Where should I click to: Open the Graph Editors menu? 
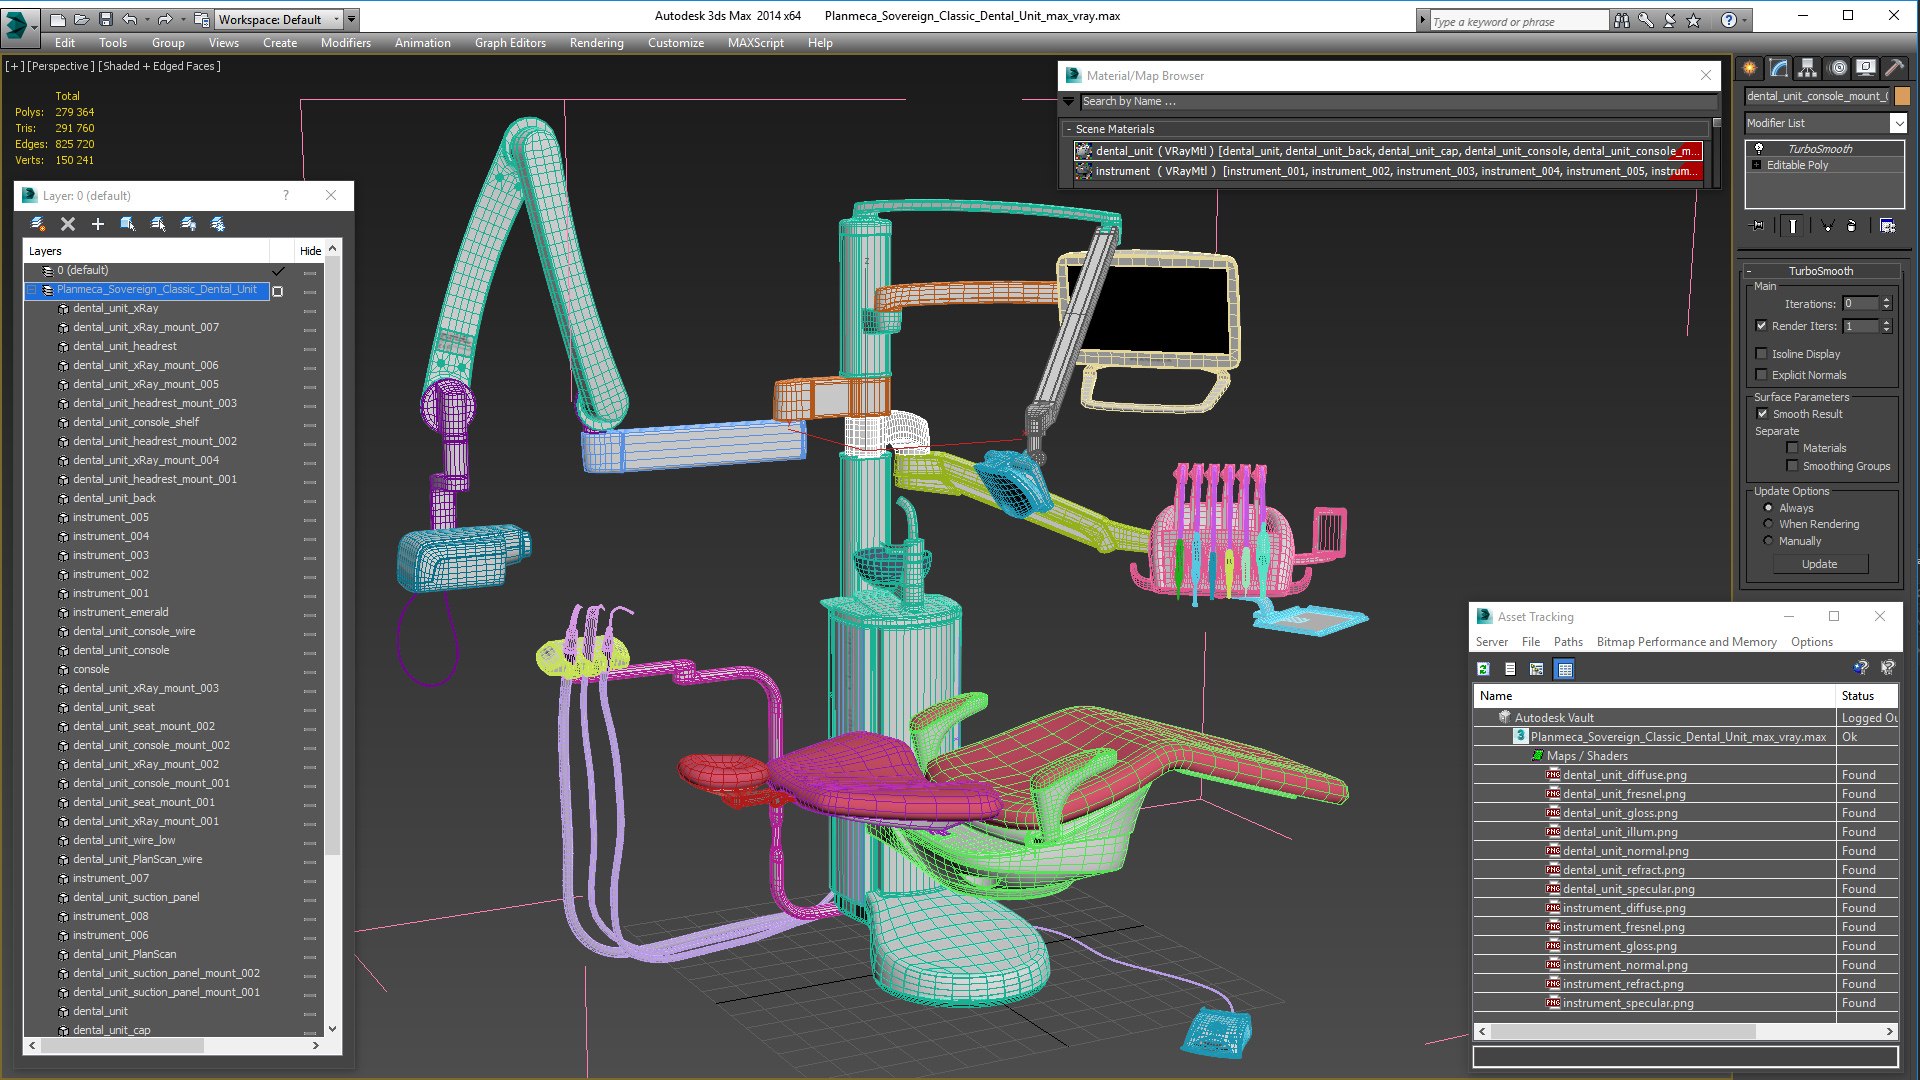[x=510, y=43]
